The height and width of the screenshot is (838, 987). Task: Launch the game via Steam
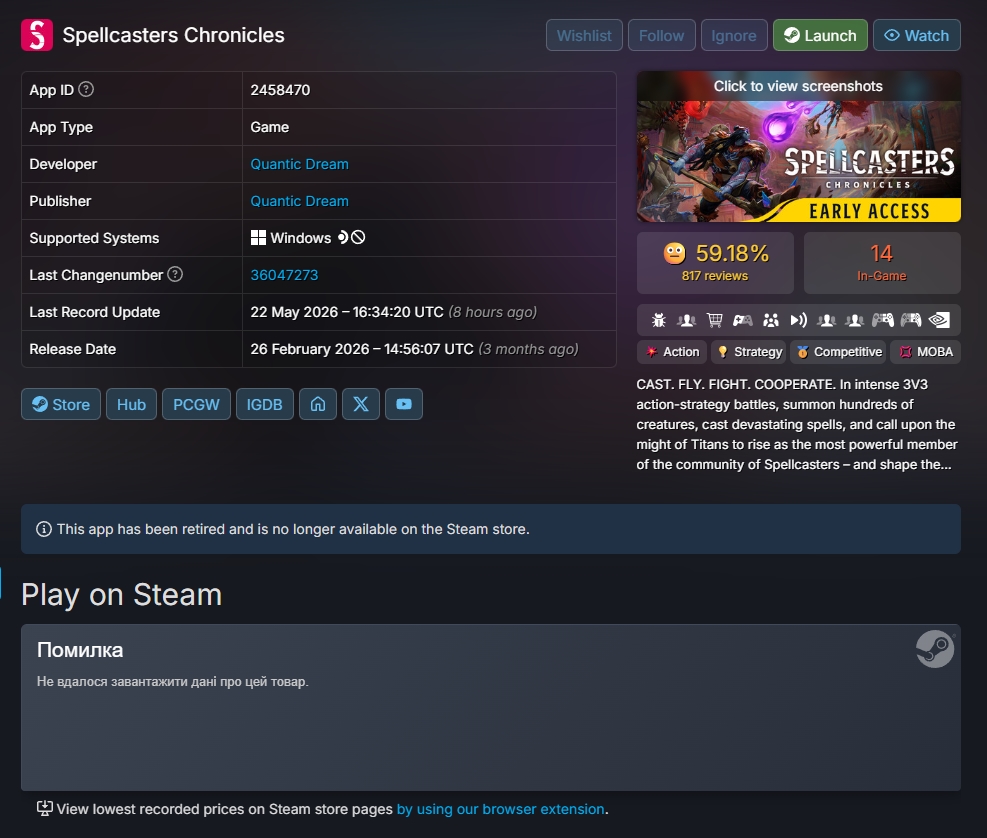coord(820,35)
